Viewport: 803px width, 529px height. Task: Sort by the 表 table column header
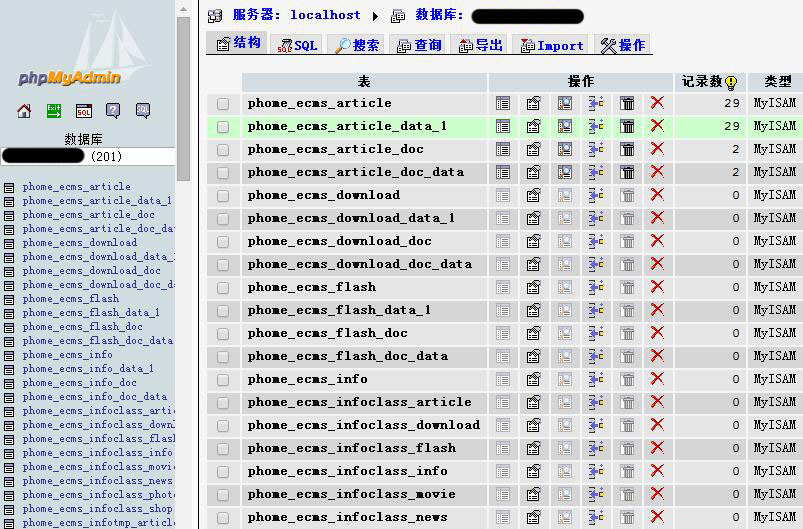[364, 82]
